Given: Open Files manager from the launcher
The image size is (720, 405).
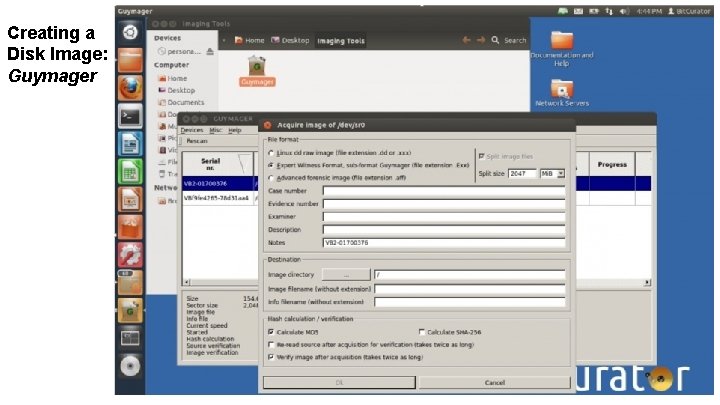Looking at the screenshot, I should click(x=130, y=61).
